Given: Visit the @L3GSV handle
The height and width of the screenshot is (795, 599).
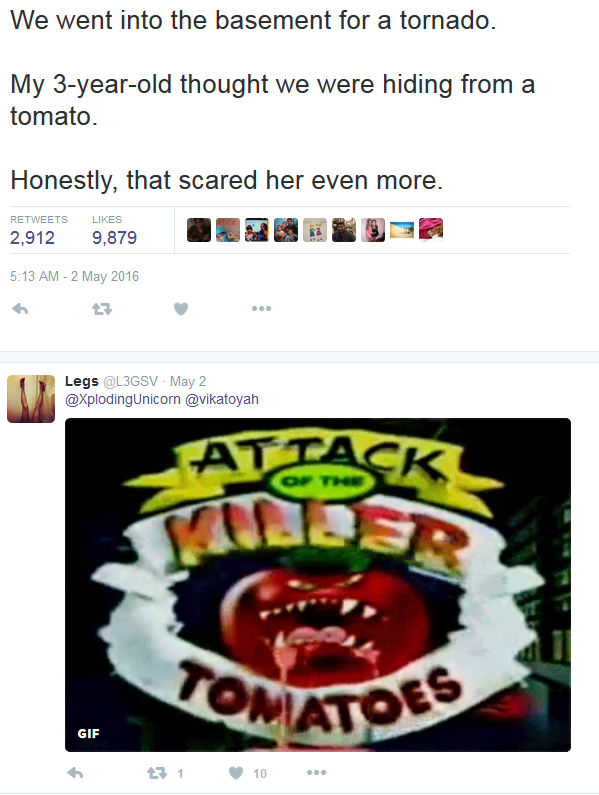Looking at the screenshot, I should coord(130,381).
